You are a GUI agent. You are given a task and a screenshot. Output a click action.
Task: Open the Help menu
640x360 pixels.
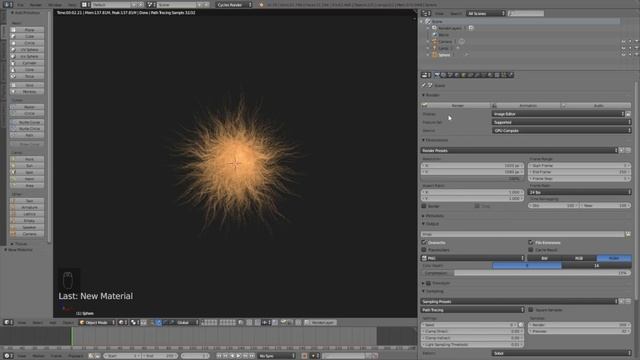[71, 4]
